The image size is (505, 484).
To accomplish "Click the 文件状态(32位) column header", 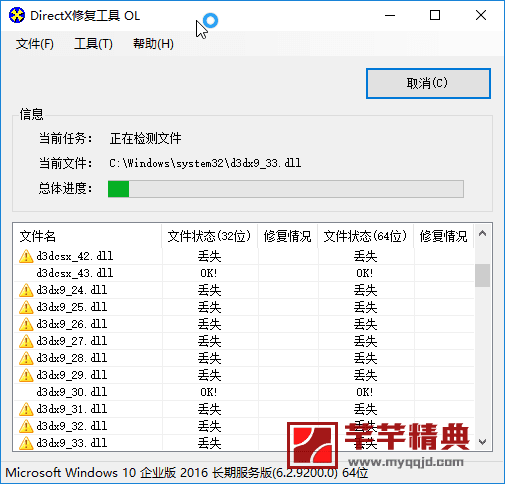I will pyautogui.click(x=209, y=236).
